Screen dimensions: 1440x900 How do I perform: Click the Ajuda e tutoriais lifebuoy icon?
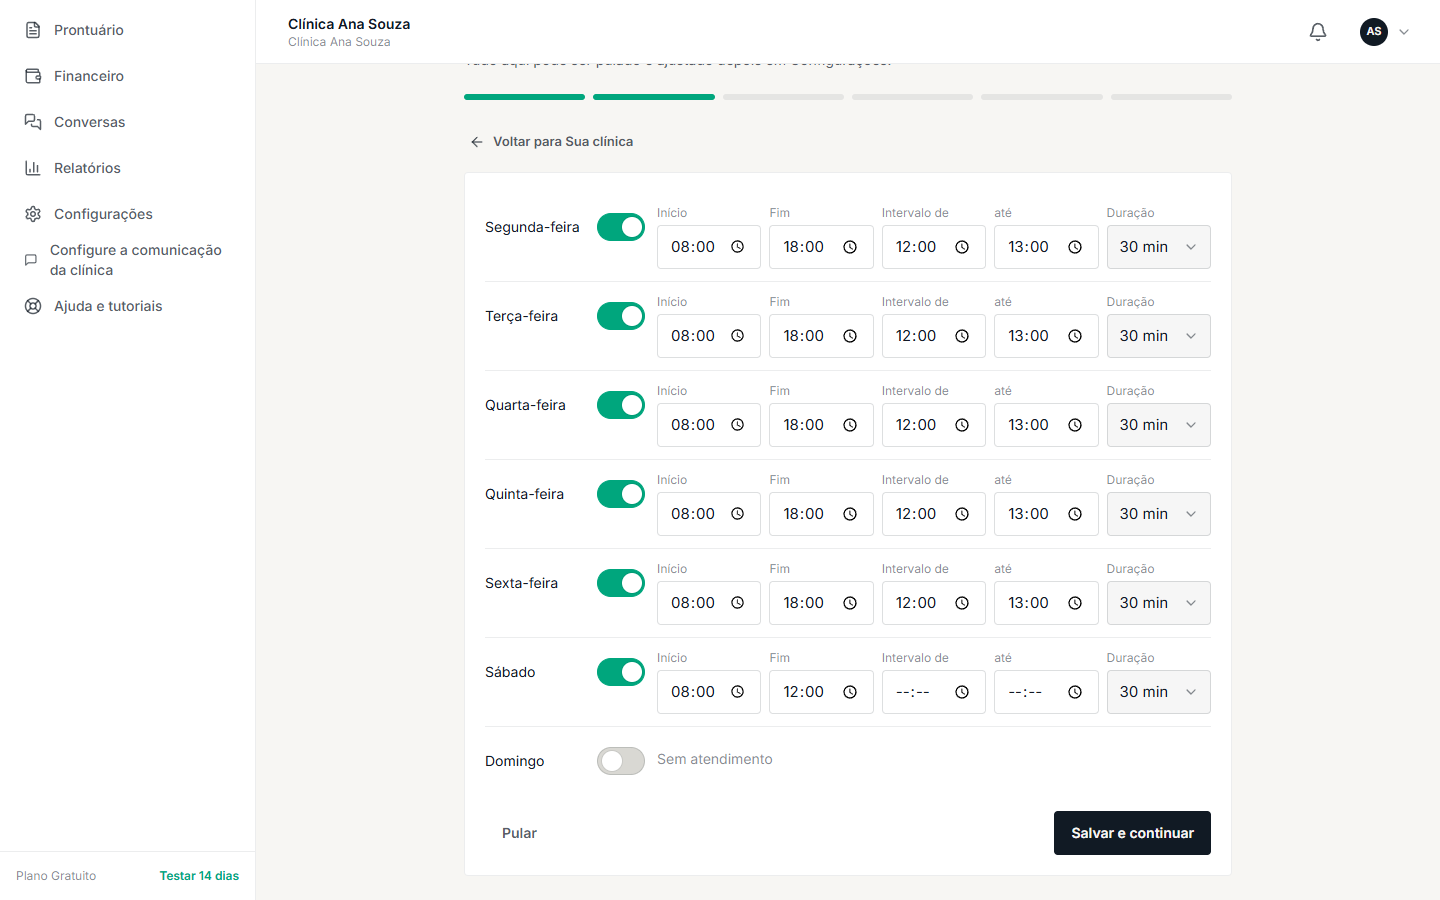click(x=33, y=306)
